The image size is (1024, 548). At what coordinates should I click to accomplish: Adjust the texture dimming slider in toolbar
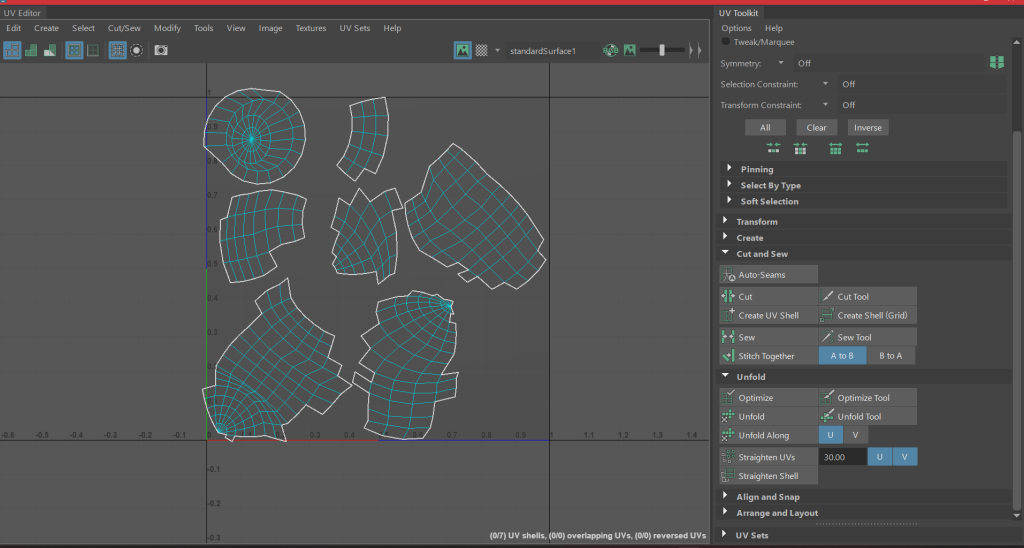pyautogui.click(x=662, y=50)
